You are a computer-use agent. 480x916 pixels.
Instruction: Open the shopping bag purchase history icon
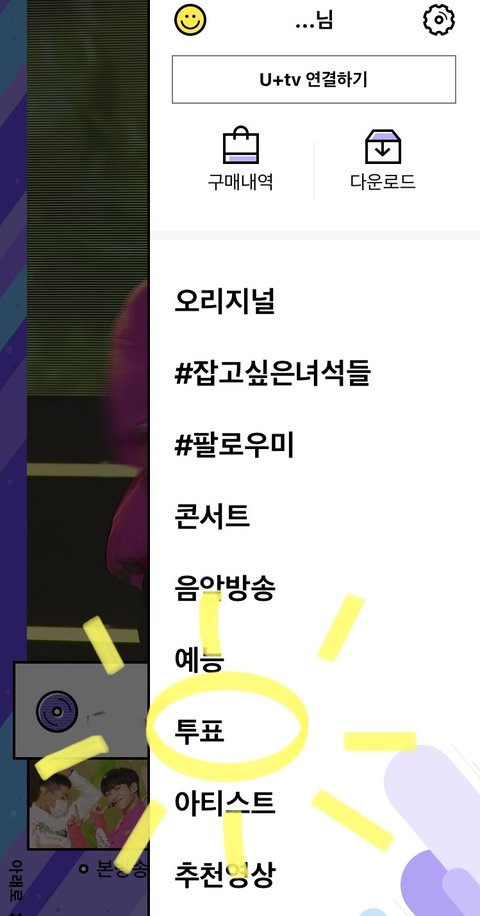241,147
